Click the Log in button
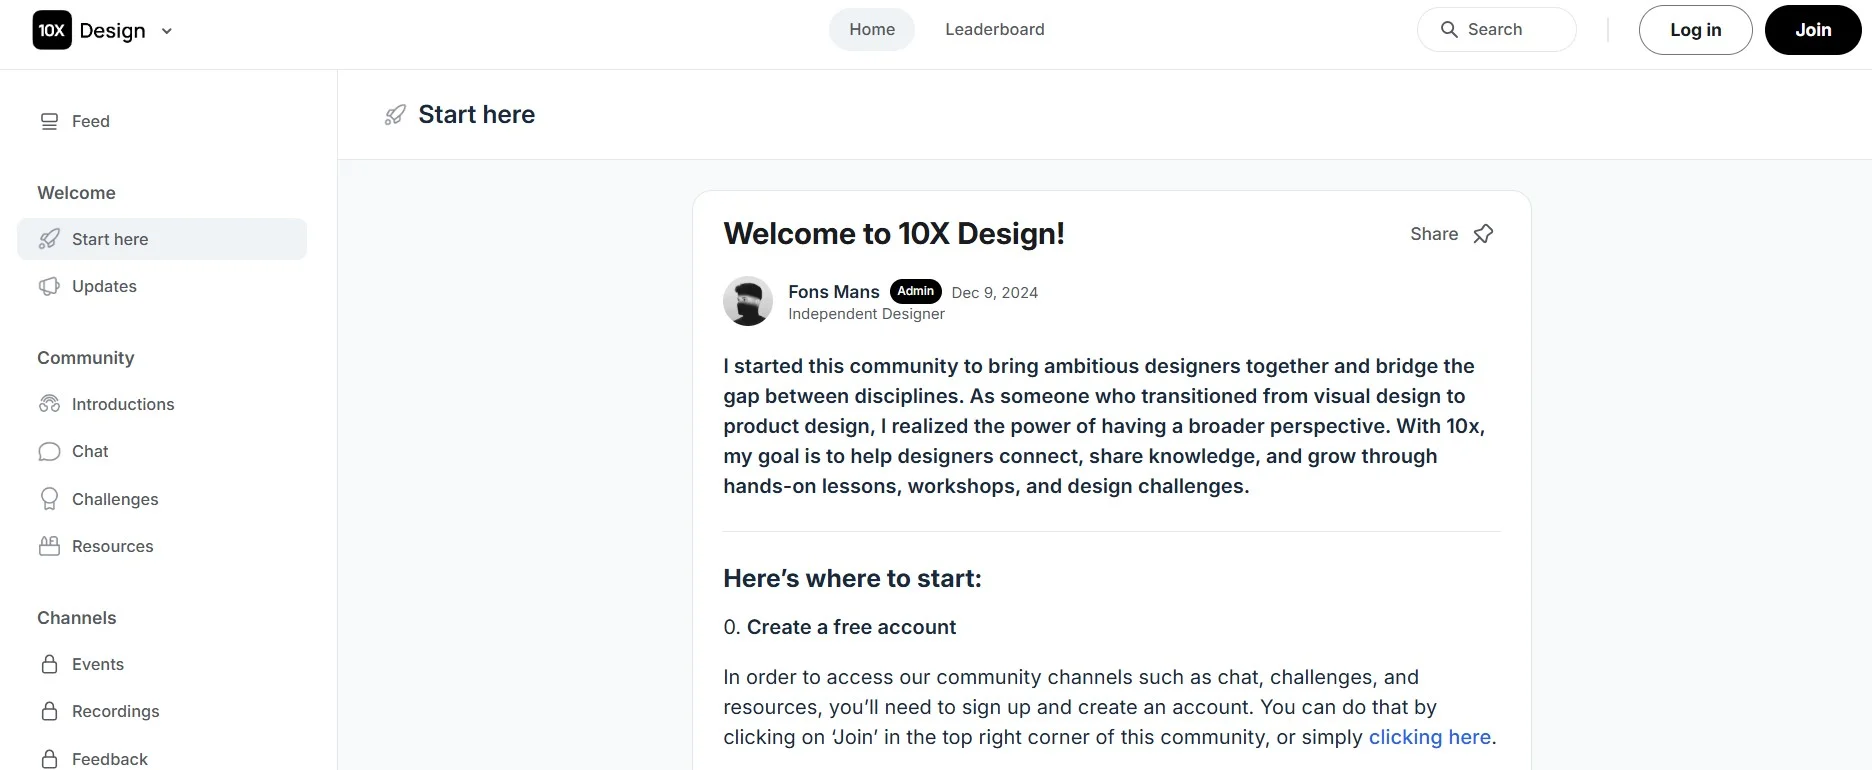1872x770 pixels. (x=1696, y=30)
